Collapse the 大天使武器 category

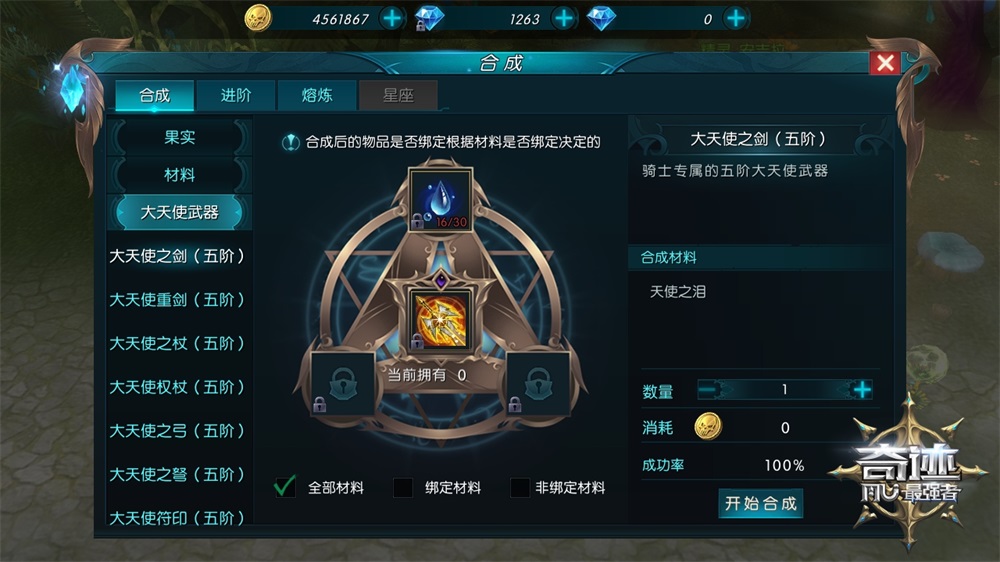click(x=179, y=212)
